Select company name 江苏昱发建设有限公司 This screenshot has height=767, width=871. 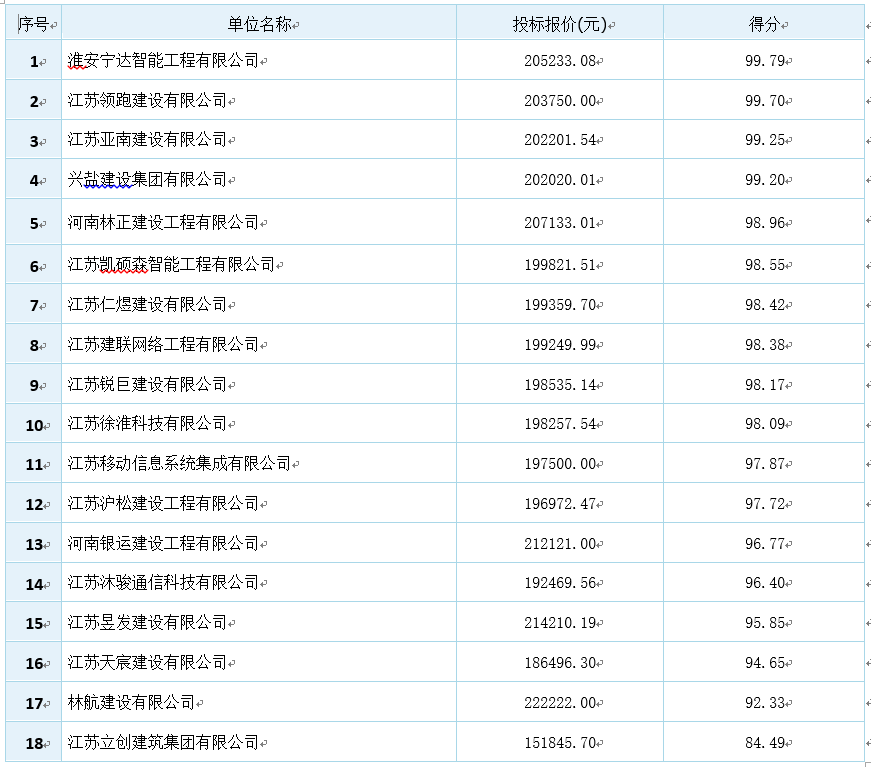tap(147, 623)
